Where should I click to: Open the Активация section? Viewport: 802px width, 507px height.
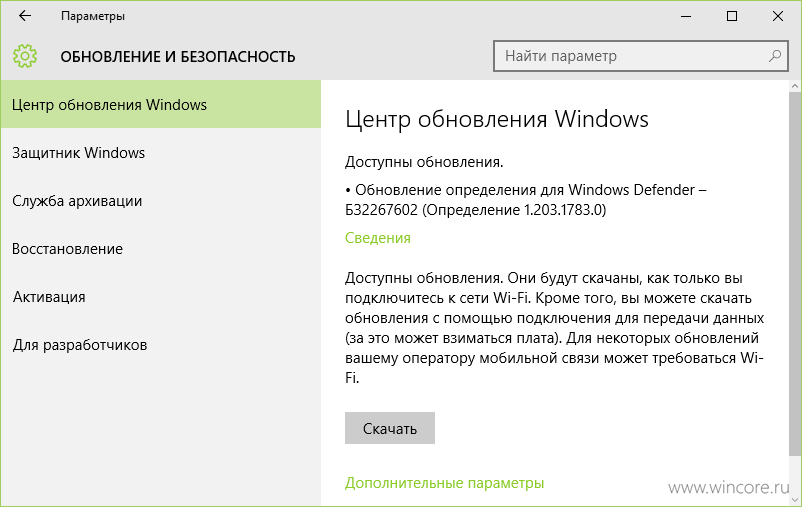161,297
